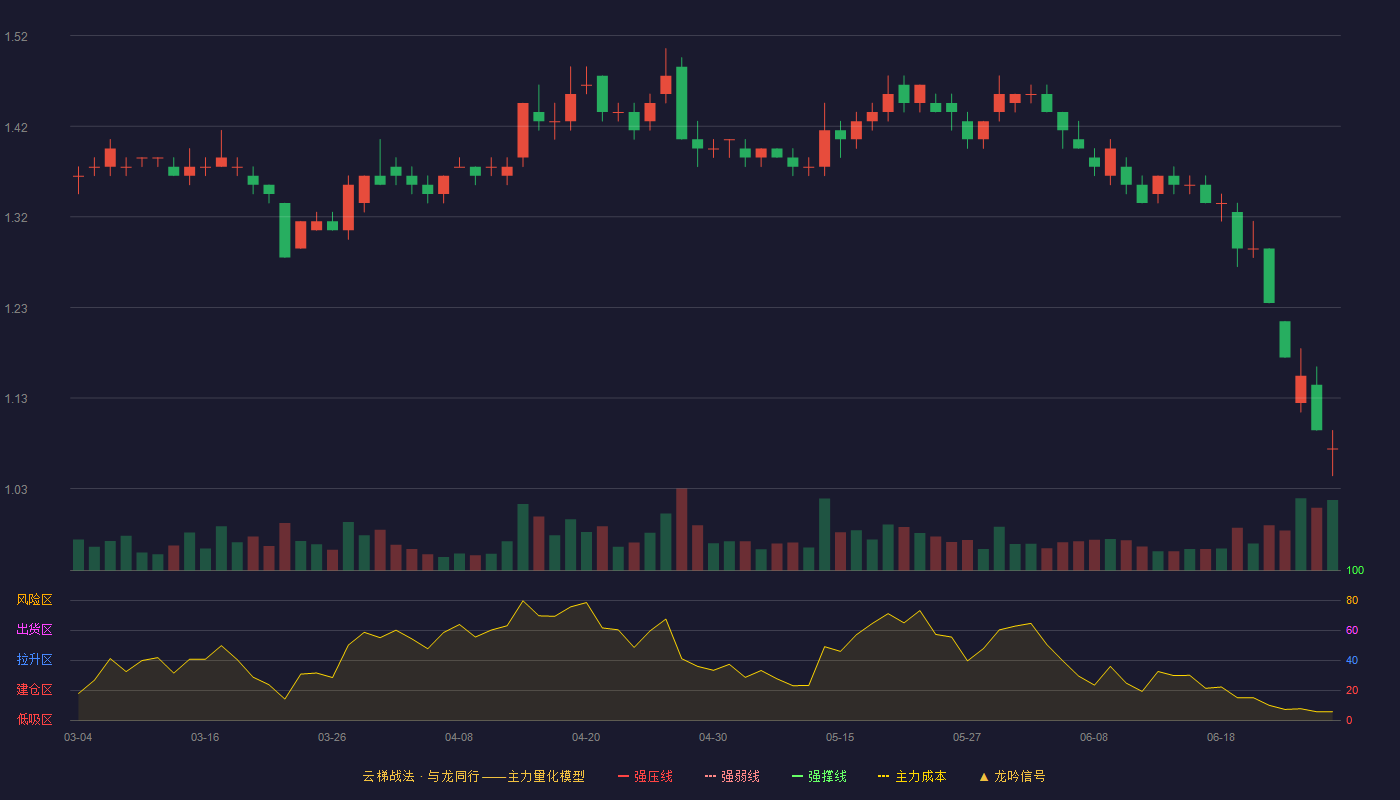Click the 1.32 price axis label
The image size is (1400, 800).
coord(16,218)
